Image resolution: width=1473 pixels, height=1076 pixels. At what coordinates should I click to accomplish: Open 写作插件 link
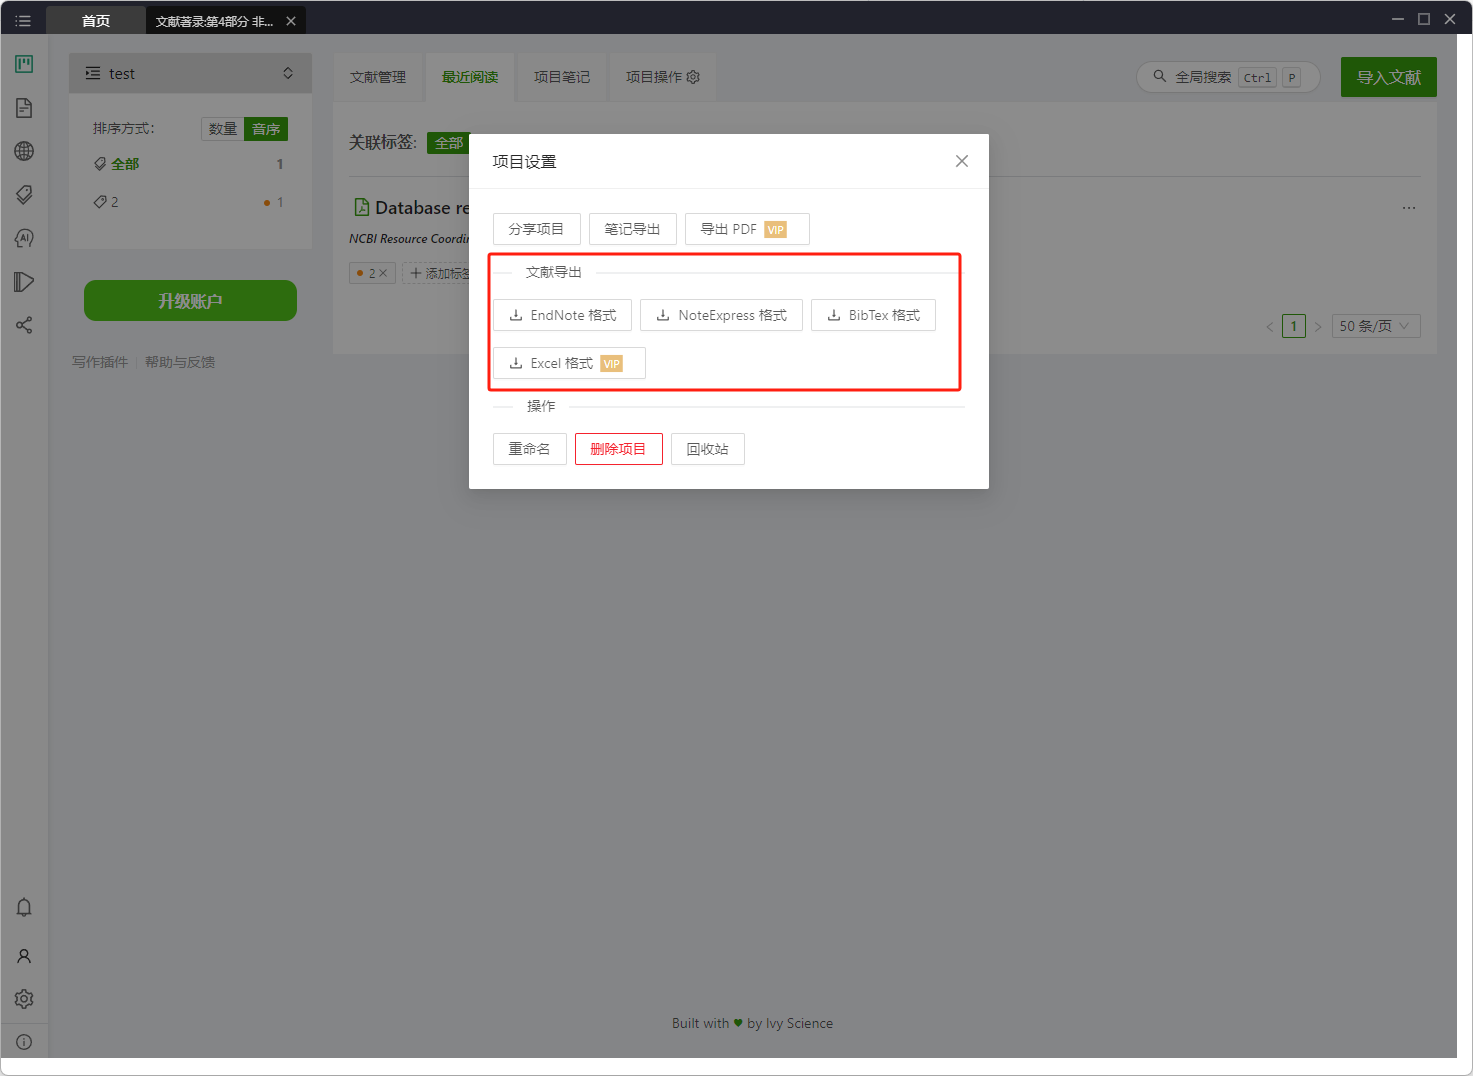[100, 362]
